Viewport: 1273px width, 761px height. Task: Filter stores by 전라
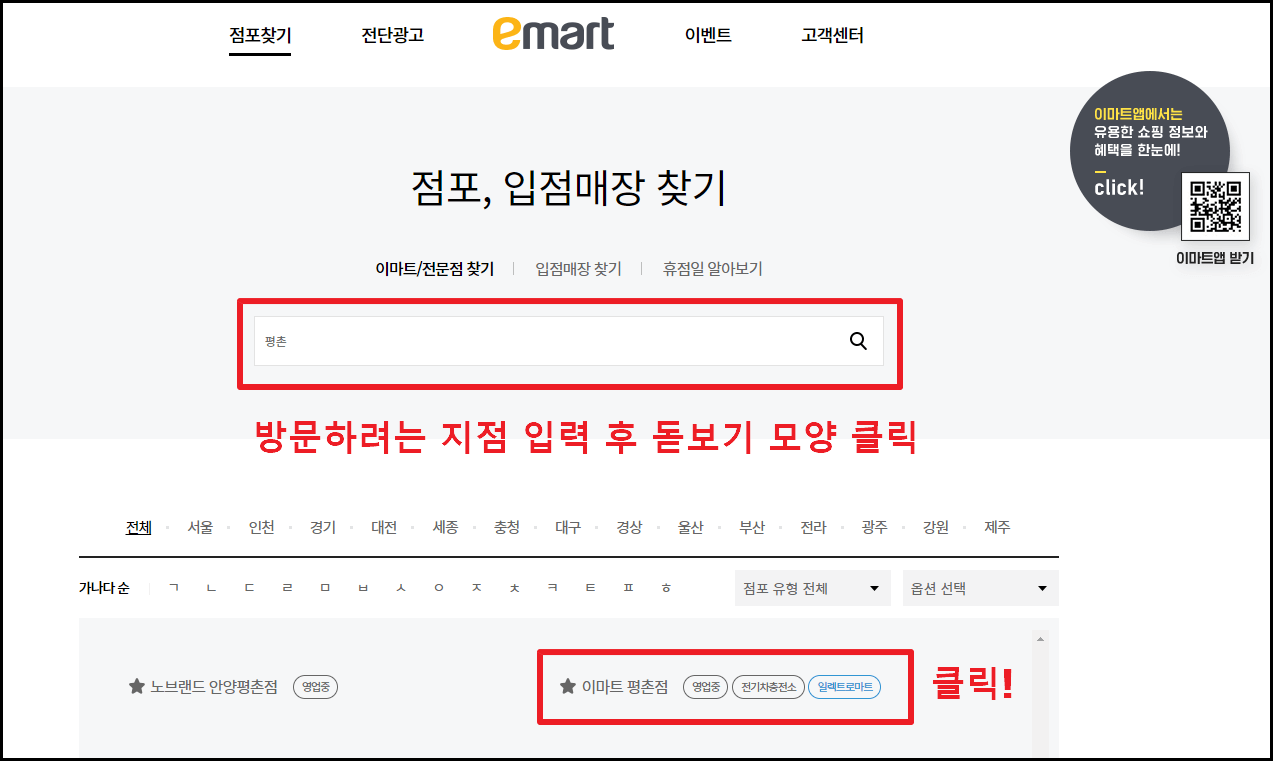coord(814,527)
